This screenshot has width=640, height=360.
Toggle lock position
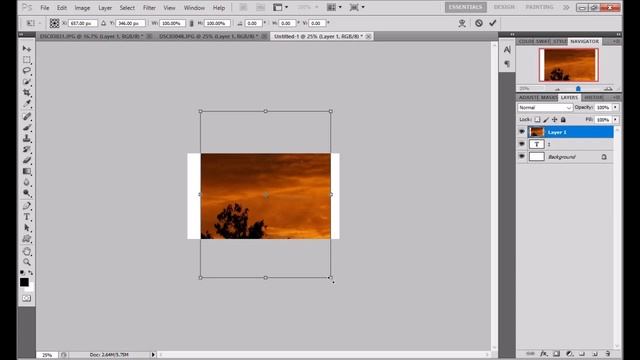[554, 120]
